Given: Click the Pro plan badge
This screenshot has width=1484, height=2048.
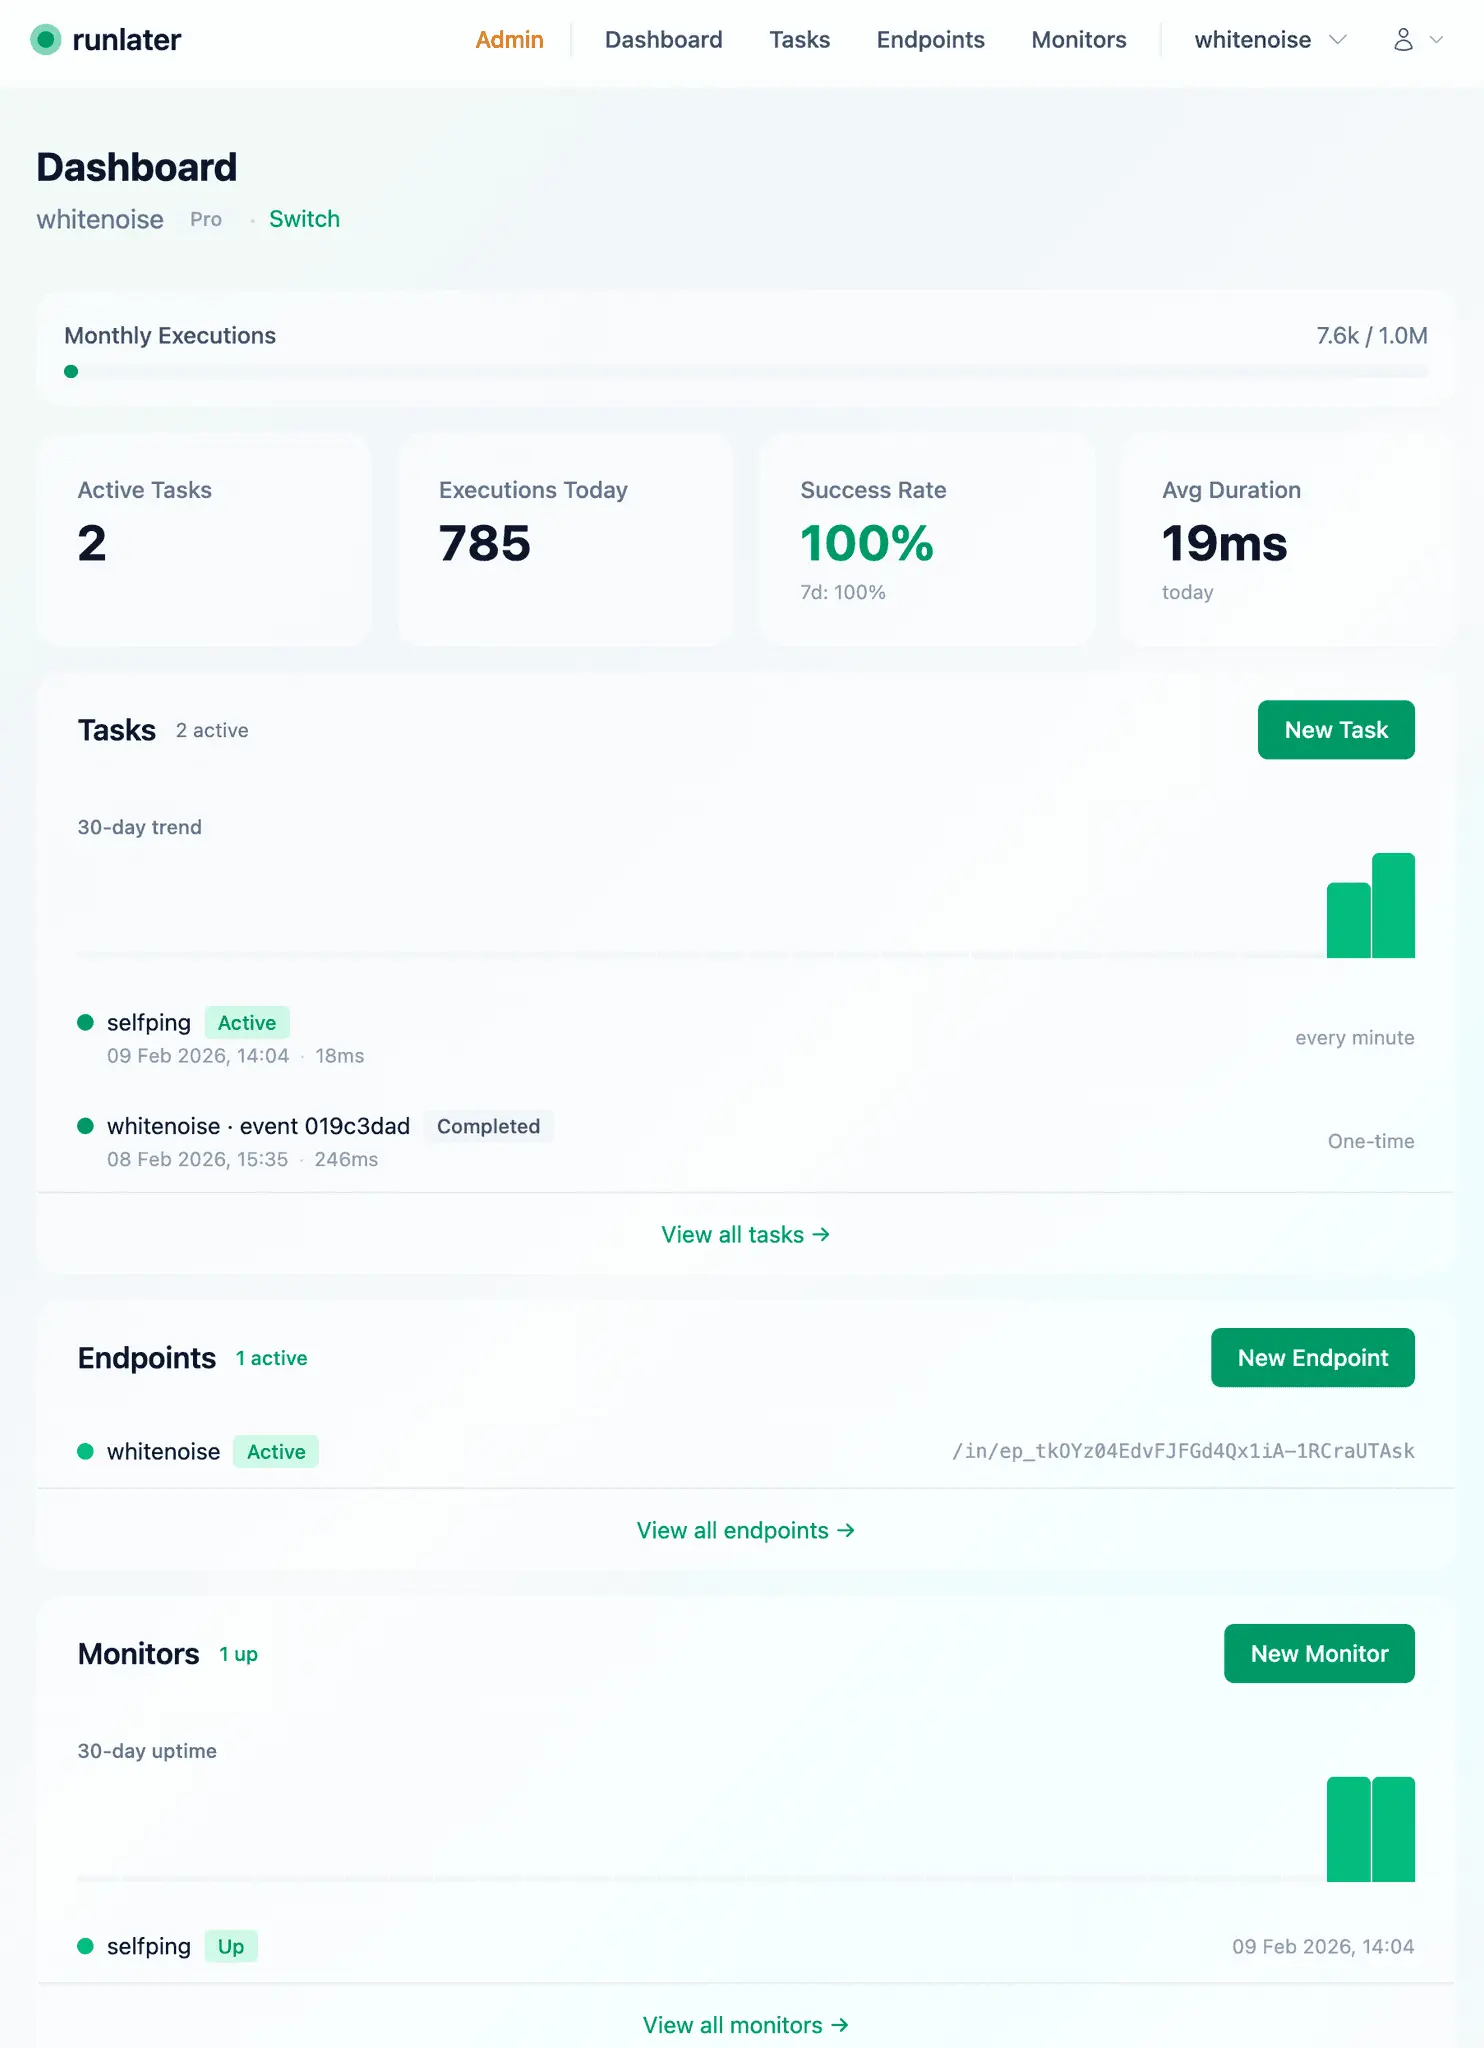Looking at the screenshot, I should point(206,219).
